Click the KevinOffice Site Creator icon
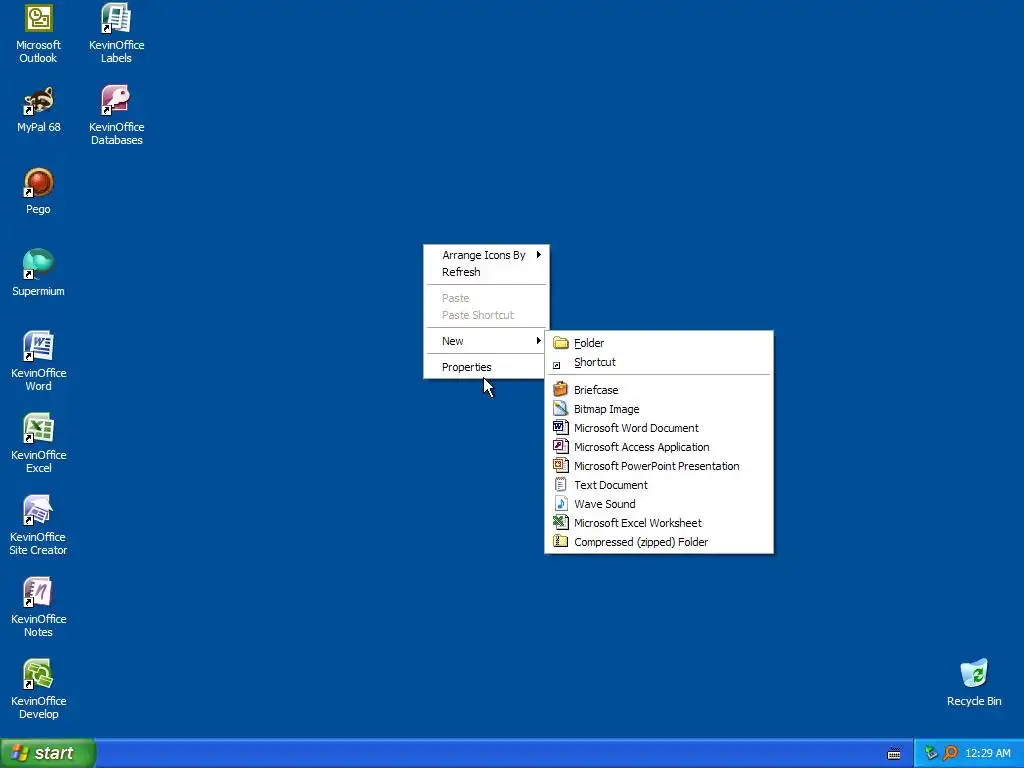This screenshot has width=1024, height=768. [x=39, y=511]
